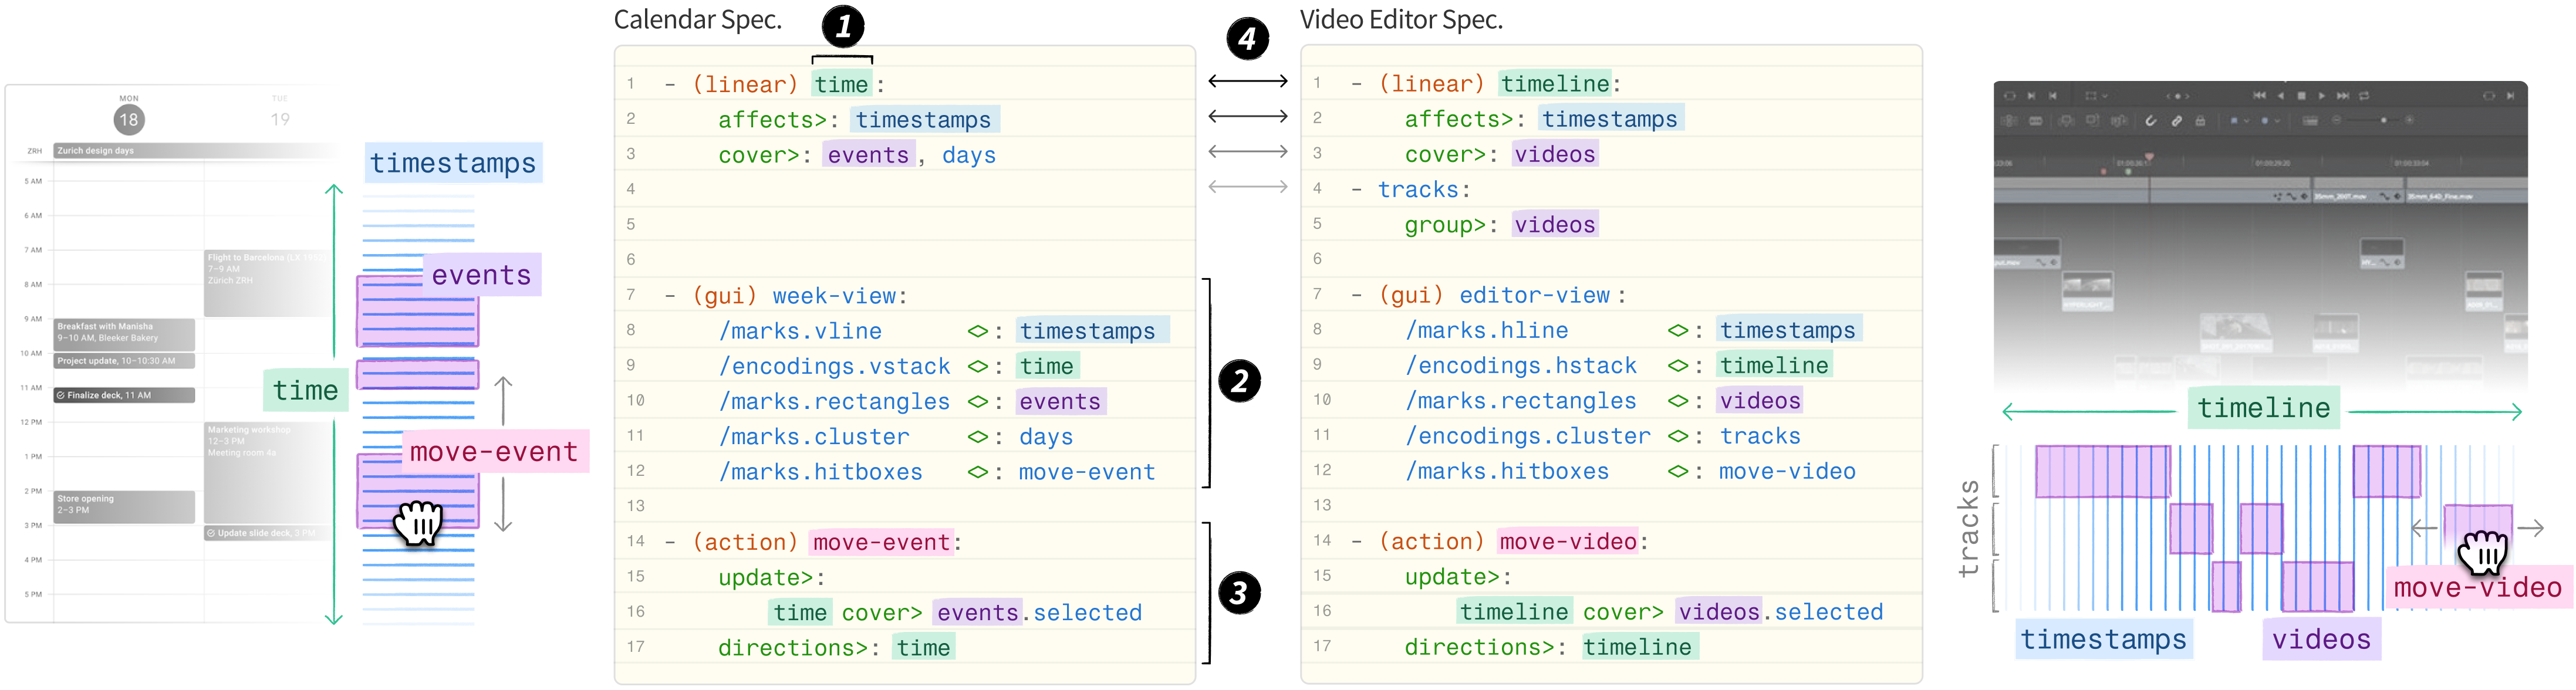Viewport: 2576px width, 690px height.
Task: Click the stop button in editor transport
Action: (x=2302, y=96)
